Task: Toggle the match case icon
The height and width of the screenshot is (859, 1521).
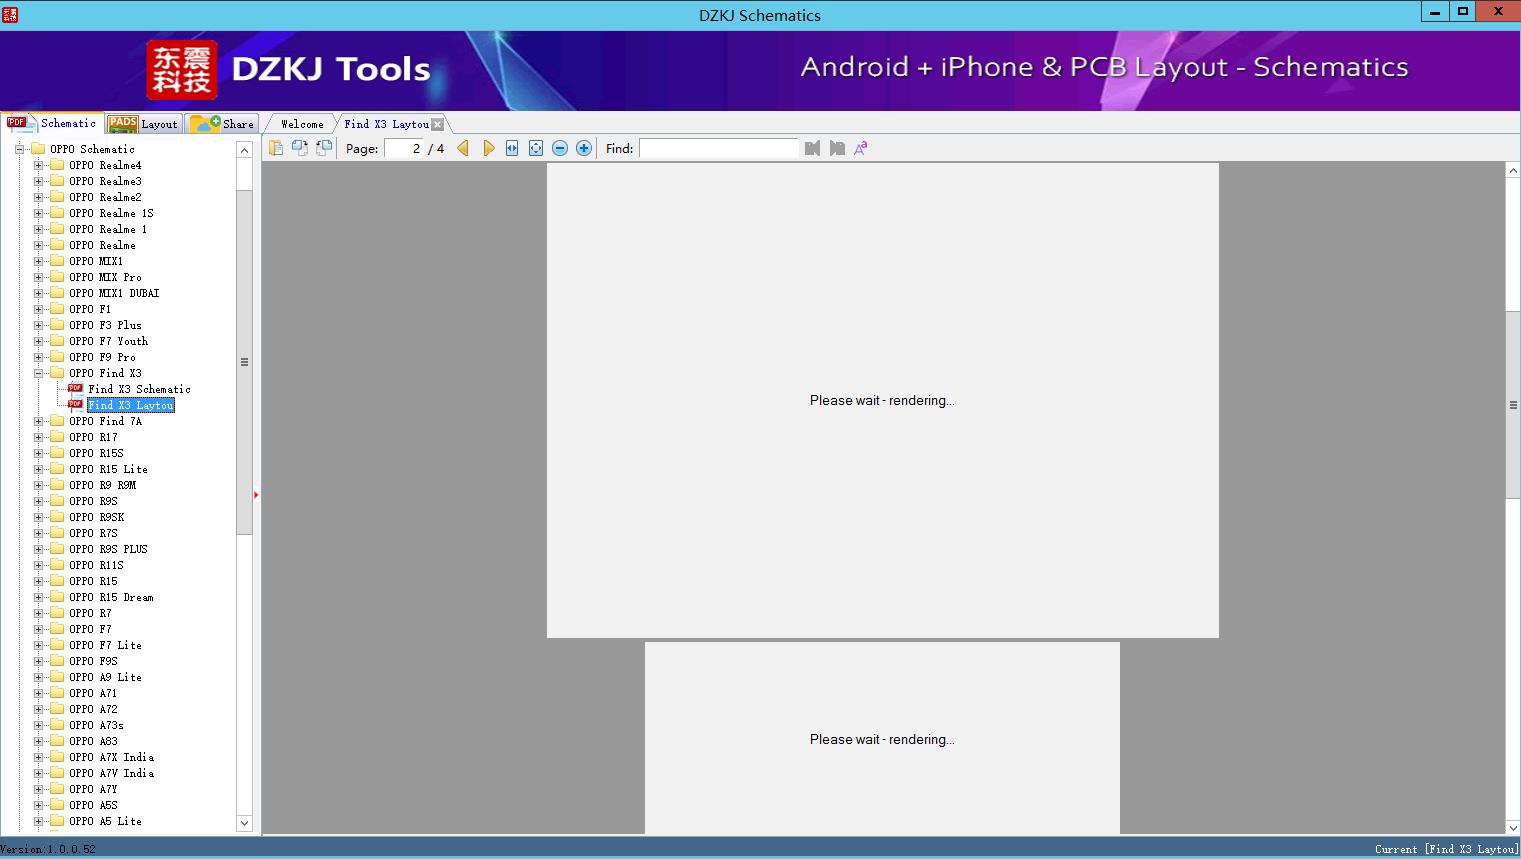Action: click(x=860, y=148)
